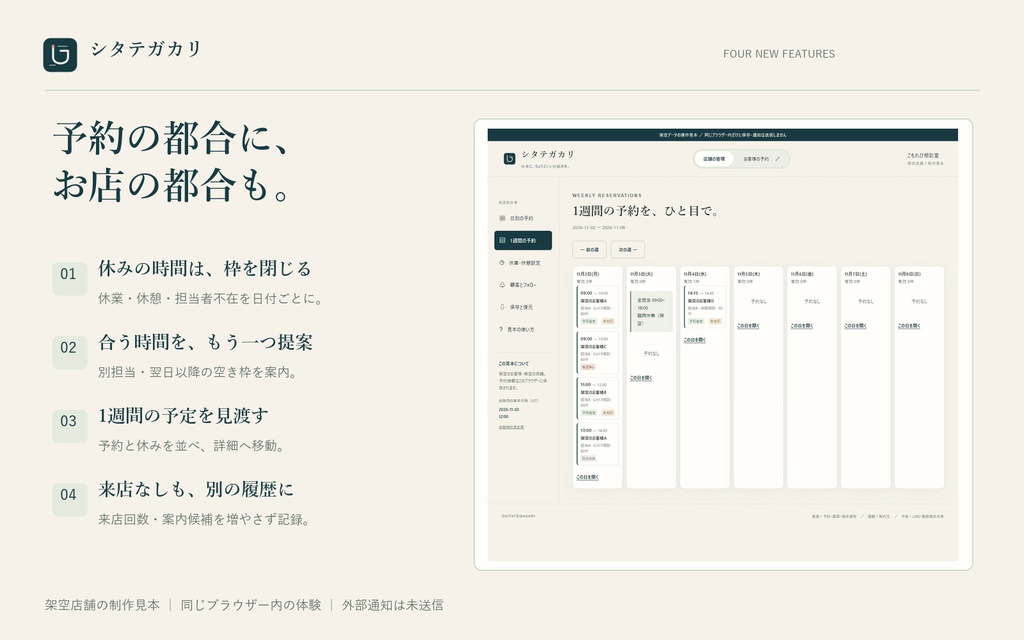Go to next week with 次の週 button
The height and width of the screenshot is (640, 1024).
628,249
